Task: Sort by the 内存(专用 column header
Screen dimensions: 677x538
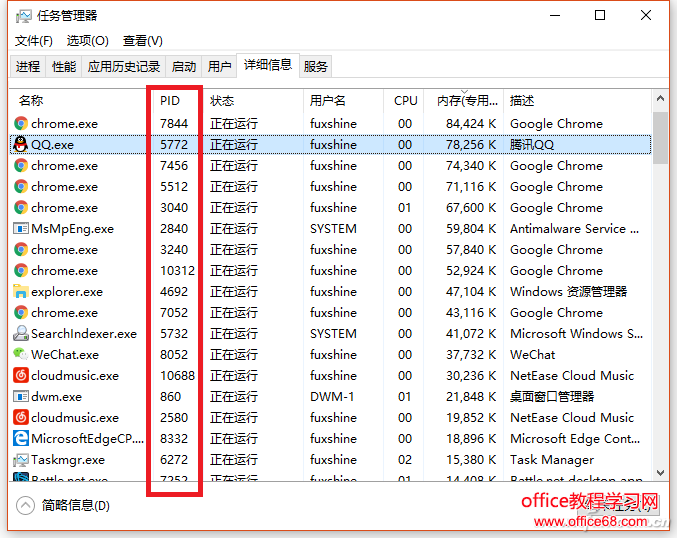Action: coord(464,101)
